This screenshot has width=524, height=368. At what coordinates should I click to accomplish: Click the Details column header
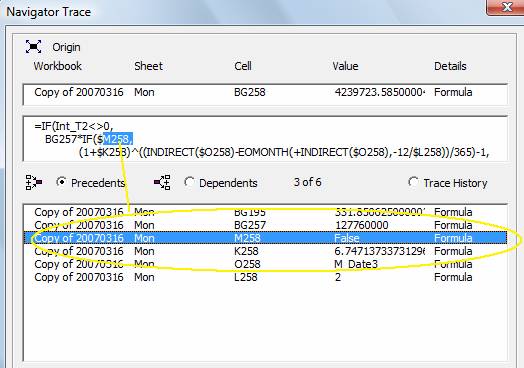[450, 66]
